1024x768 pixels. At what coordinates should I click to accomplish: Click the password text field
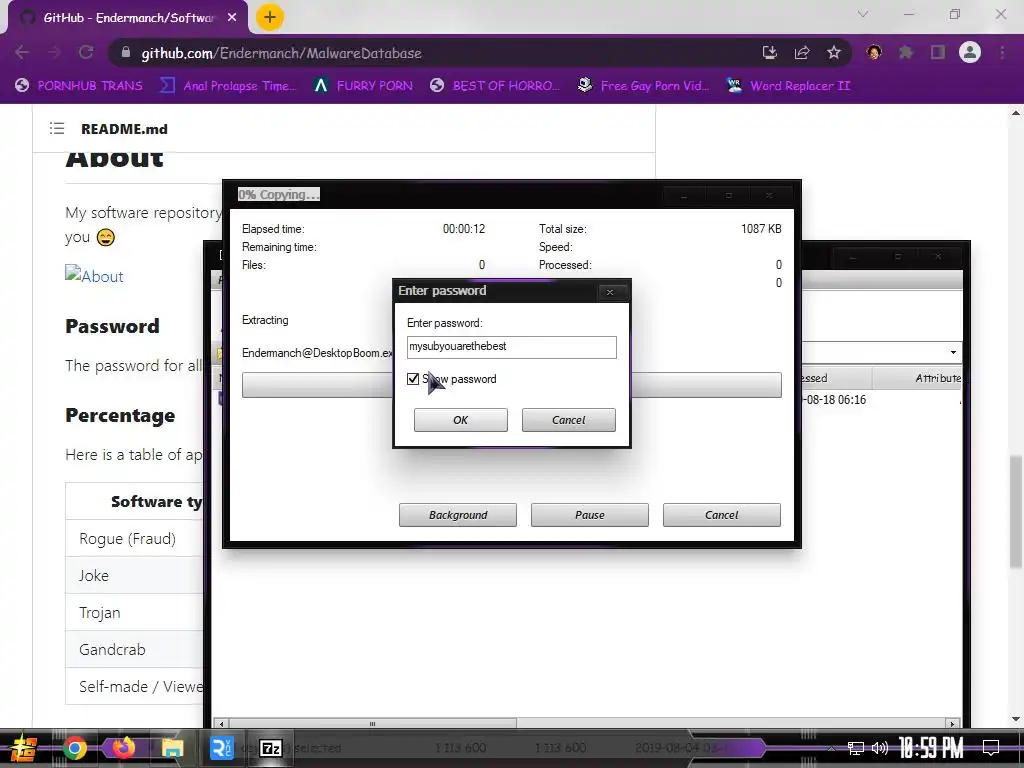[x=511, y=347]
